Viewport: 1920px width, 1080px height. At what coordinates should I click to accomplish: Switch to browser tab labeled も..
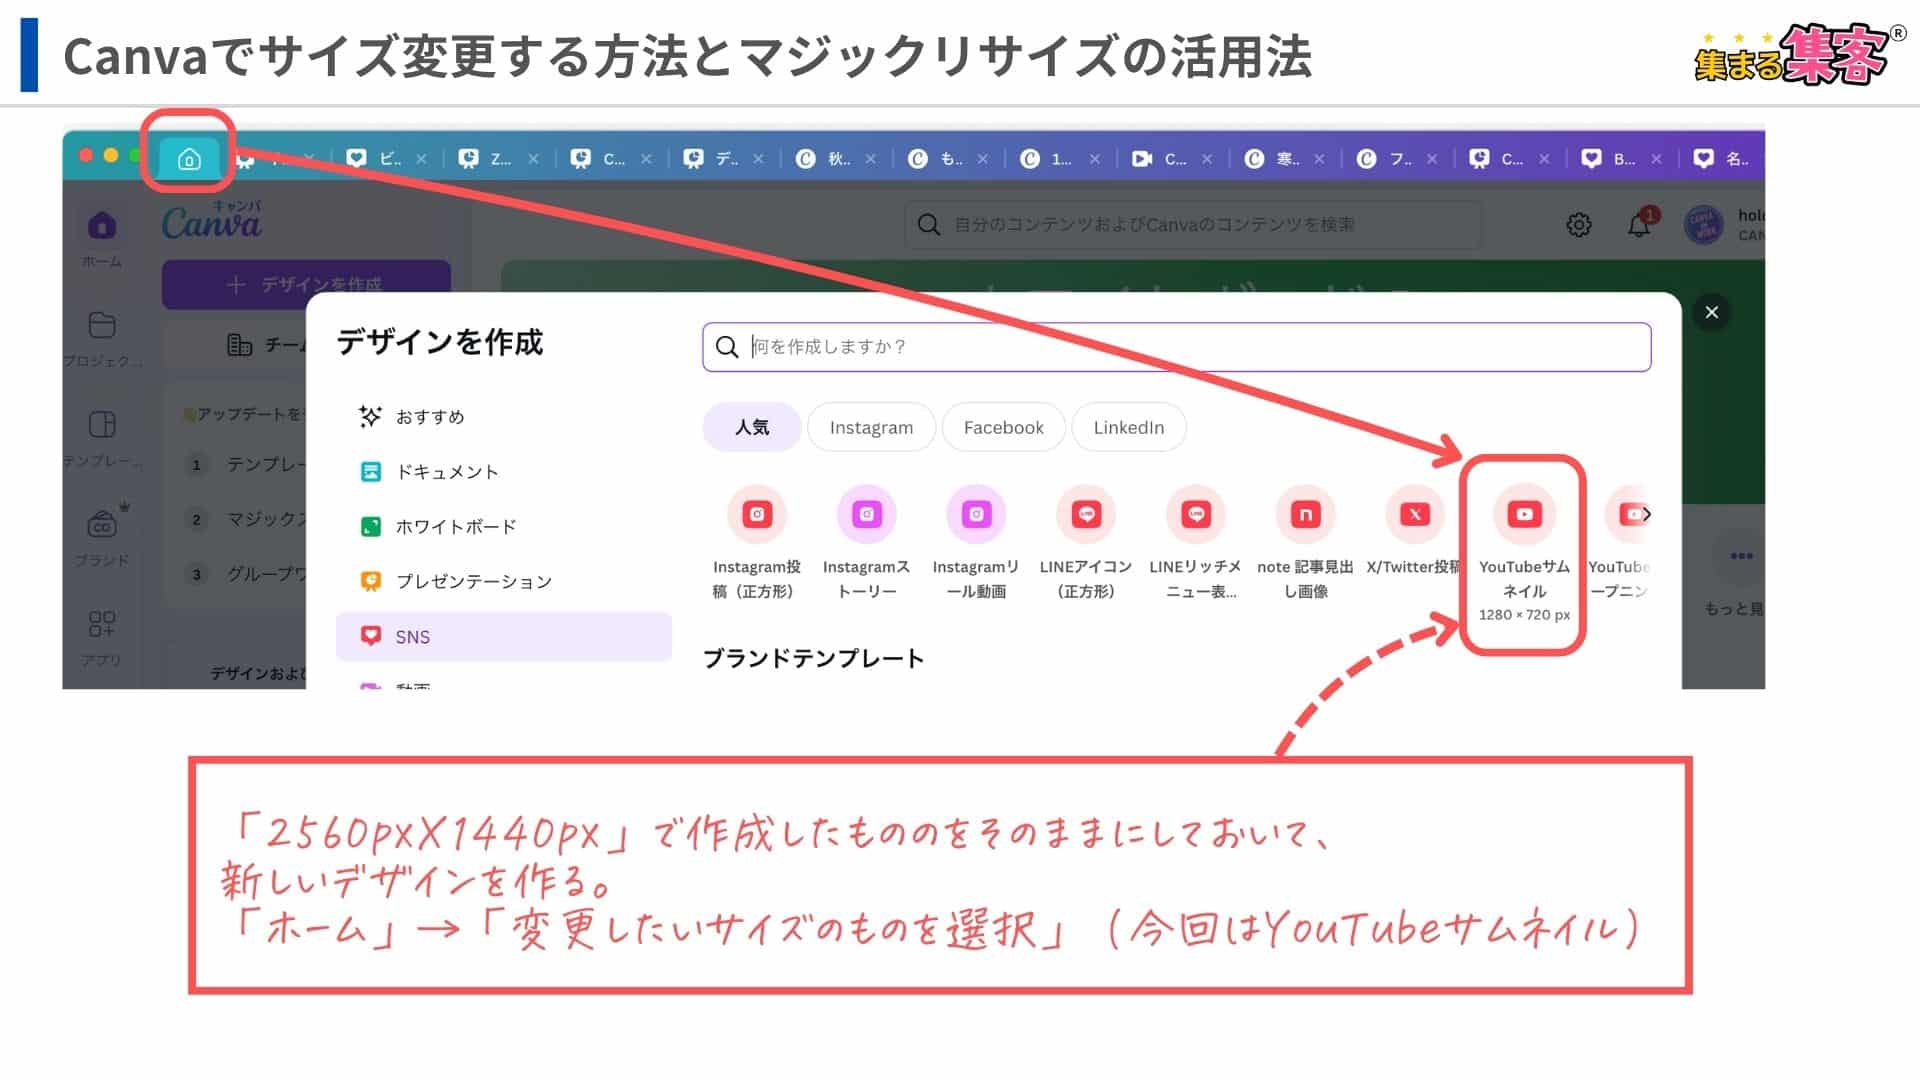pyautogui.click(x=950, y=158)
